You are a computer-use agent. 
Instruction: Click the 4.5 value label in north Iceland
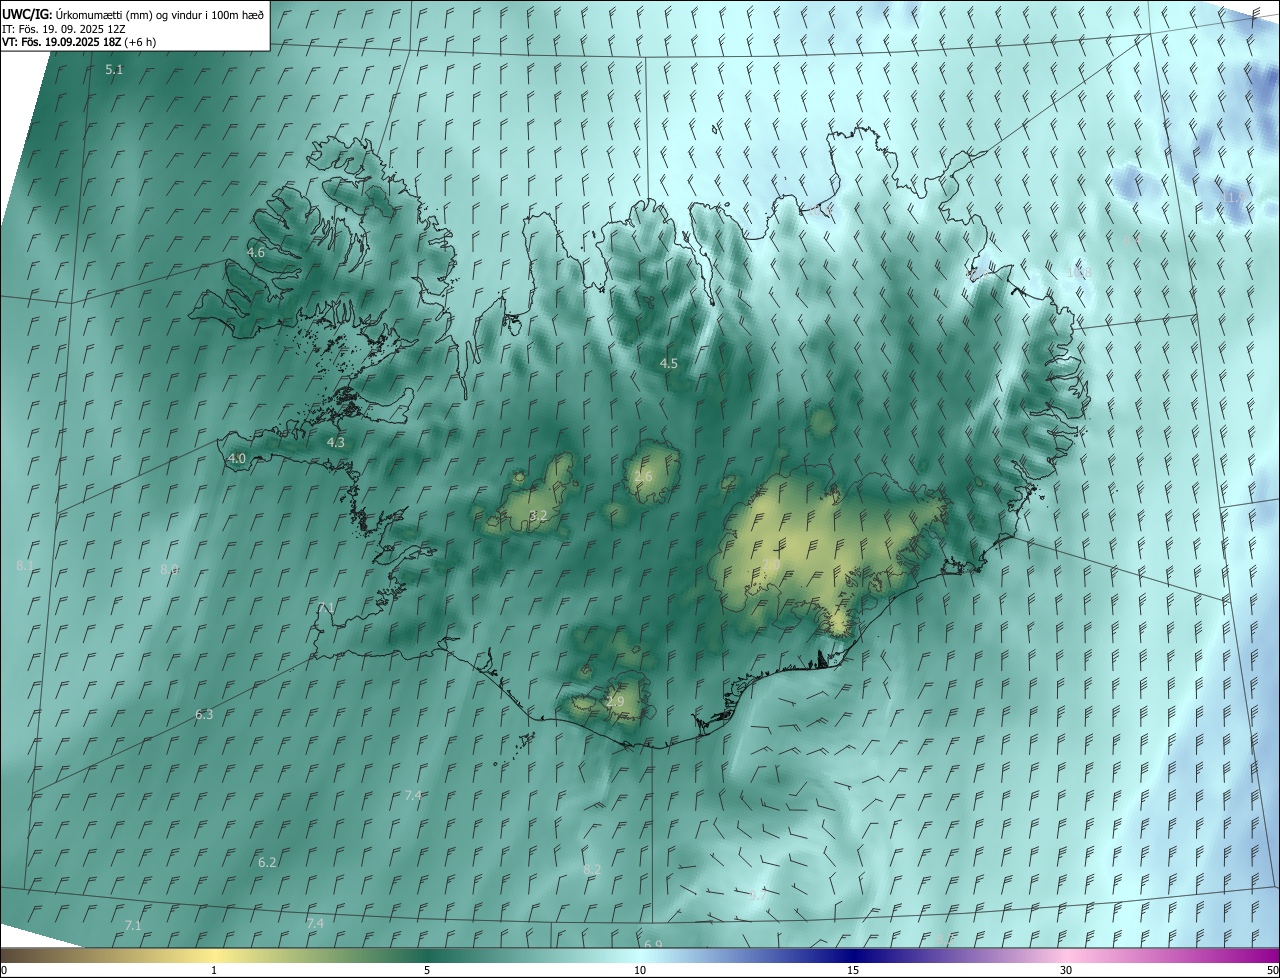[x=669, y=364]
